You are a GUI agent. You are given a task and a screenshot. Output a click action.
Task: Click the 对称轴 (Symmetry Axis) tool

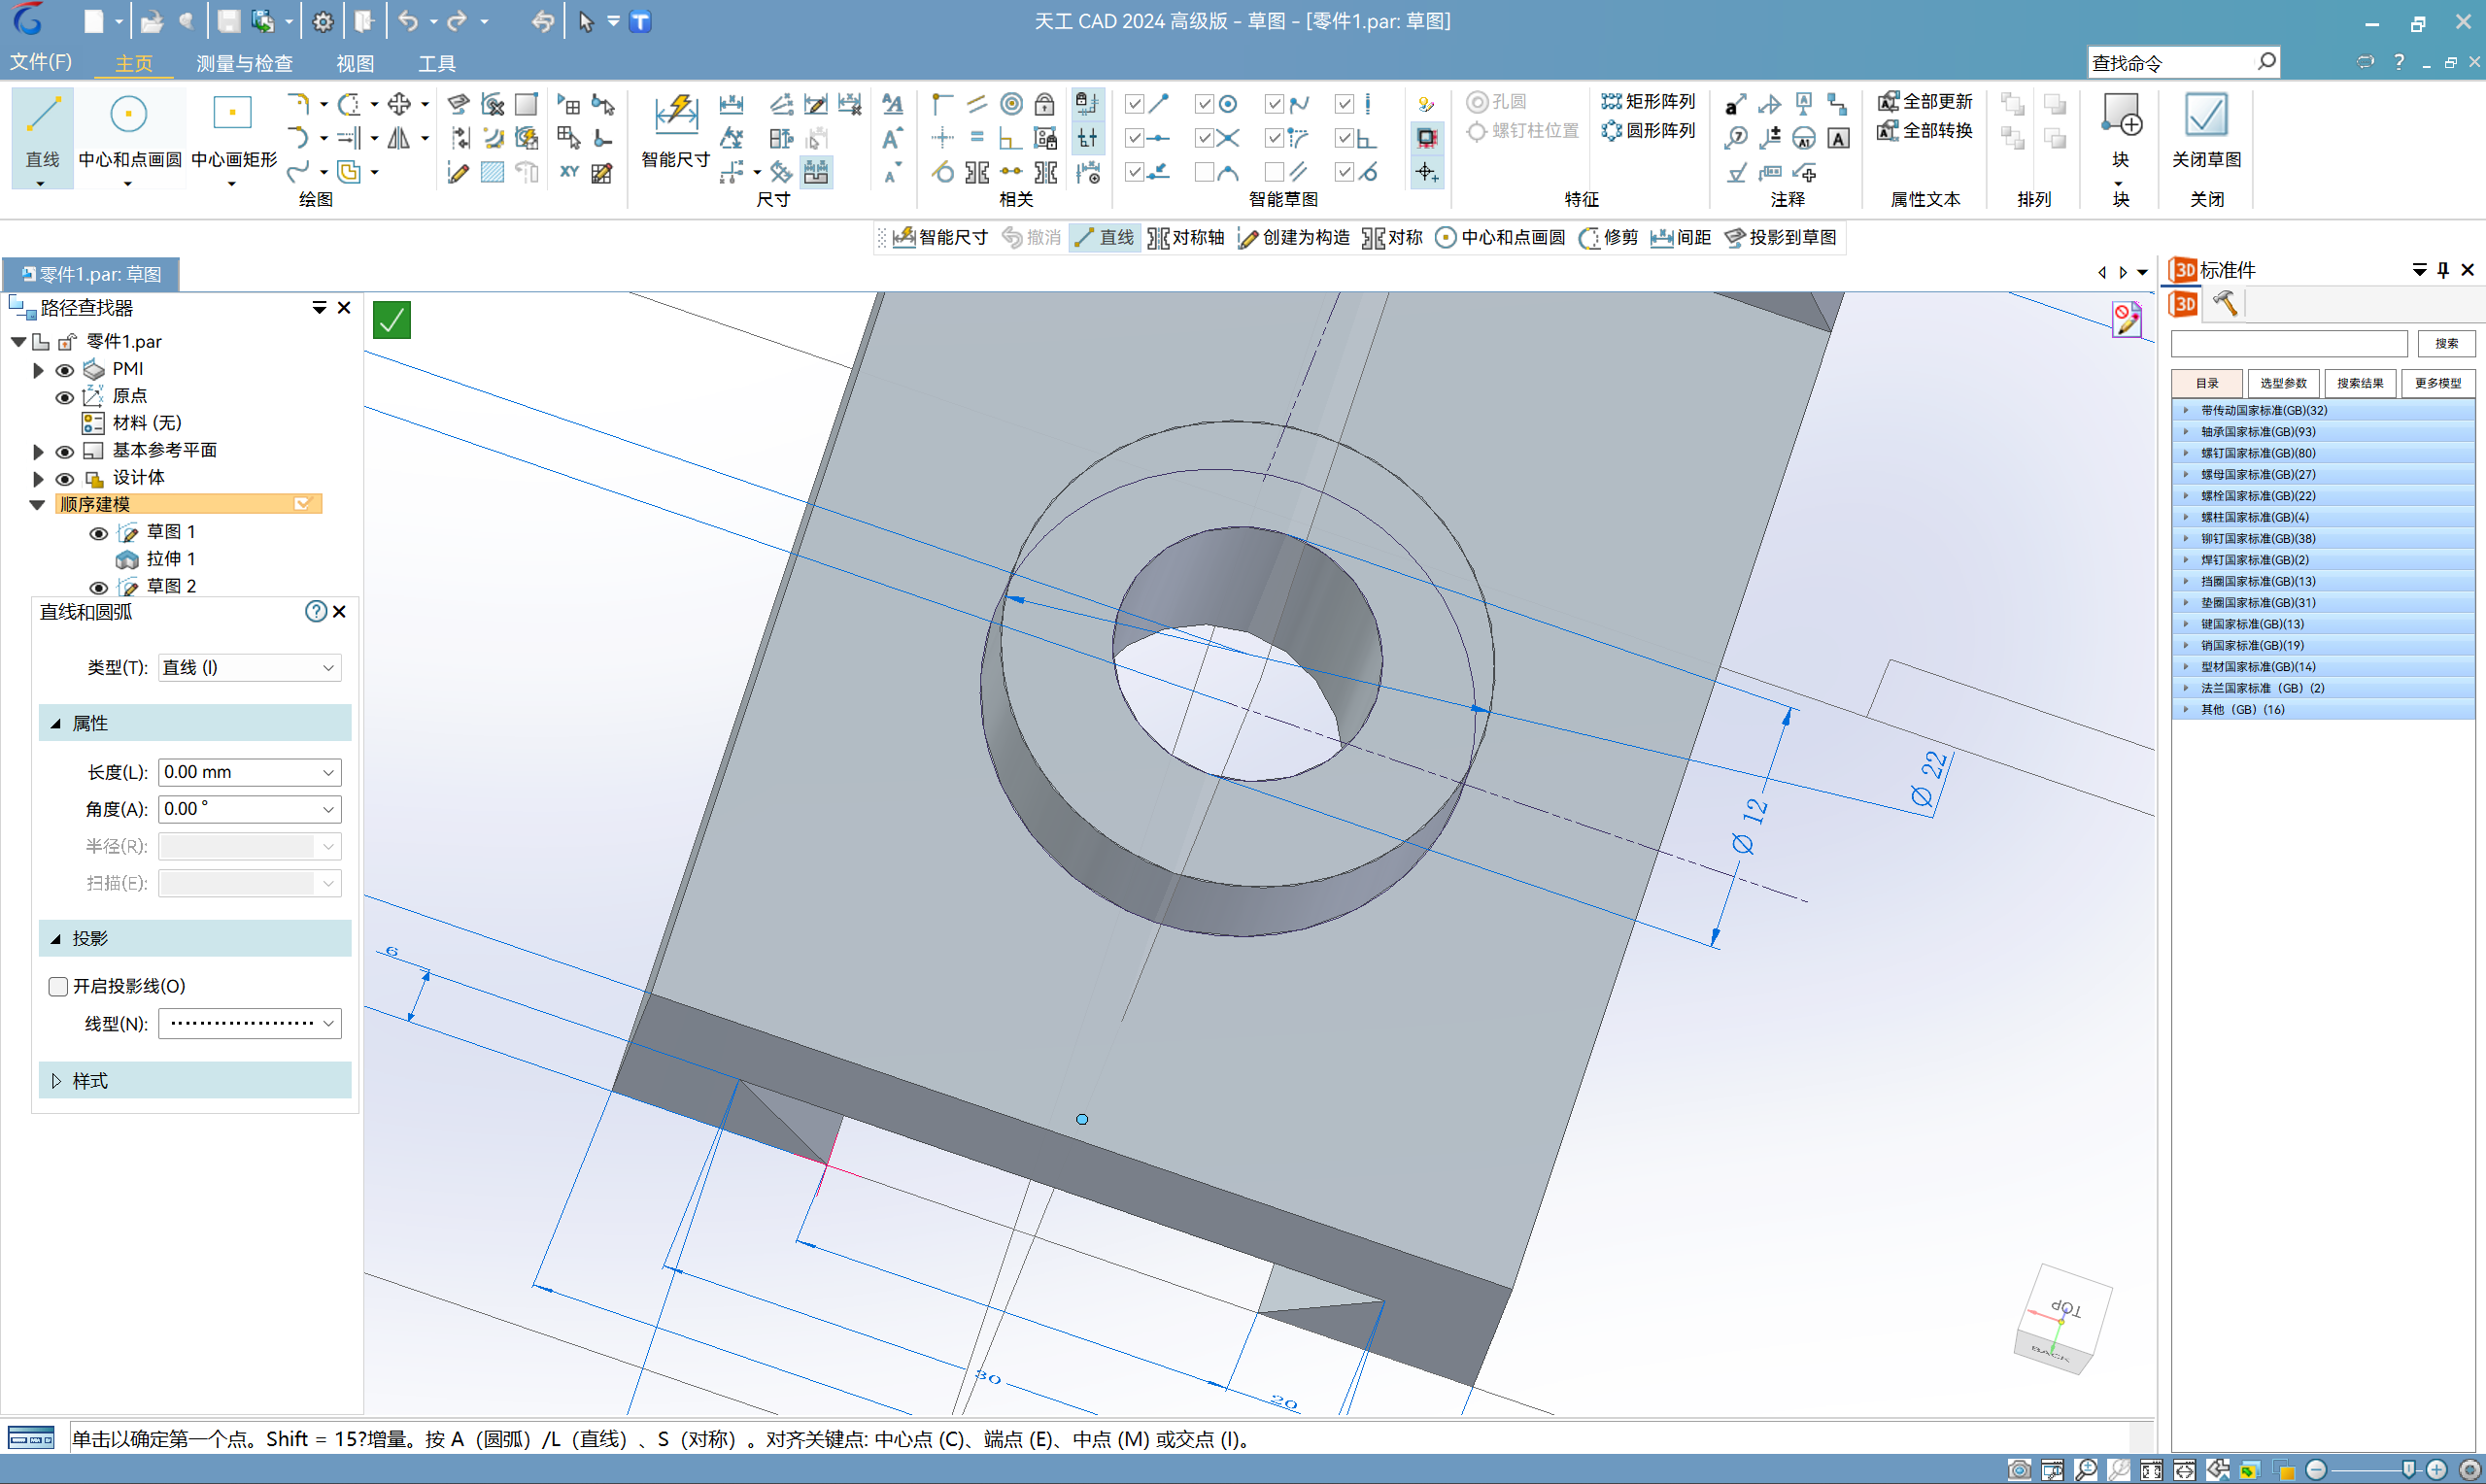[x=1187, y=237]
